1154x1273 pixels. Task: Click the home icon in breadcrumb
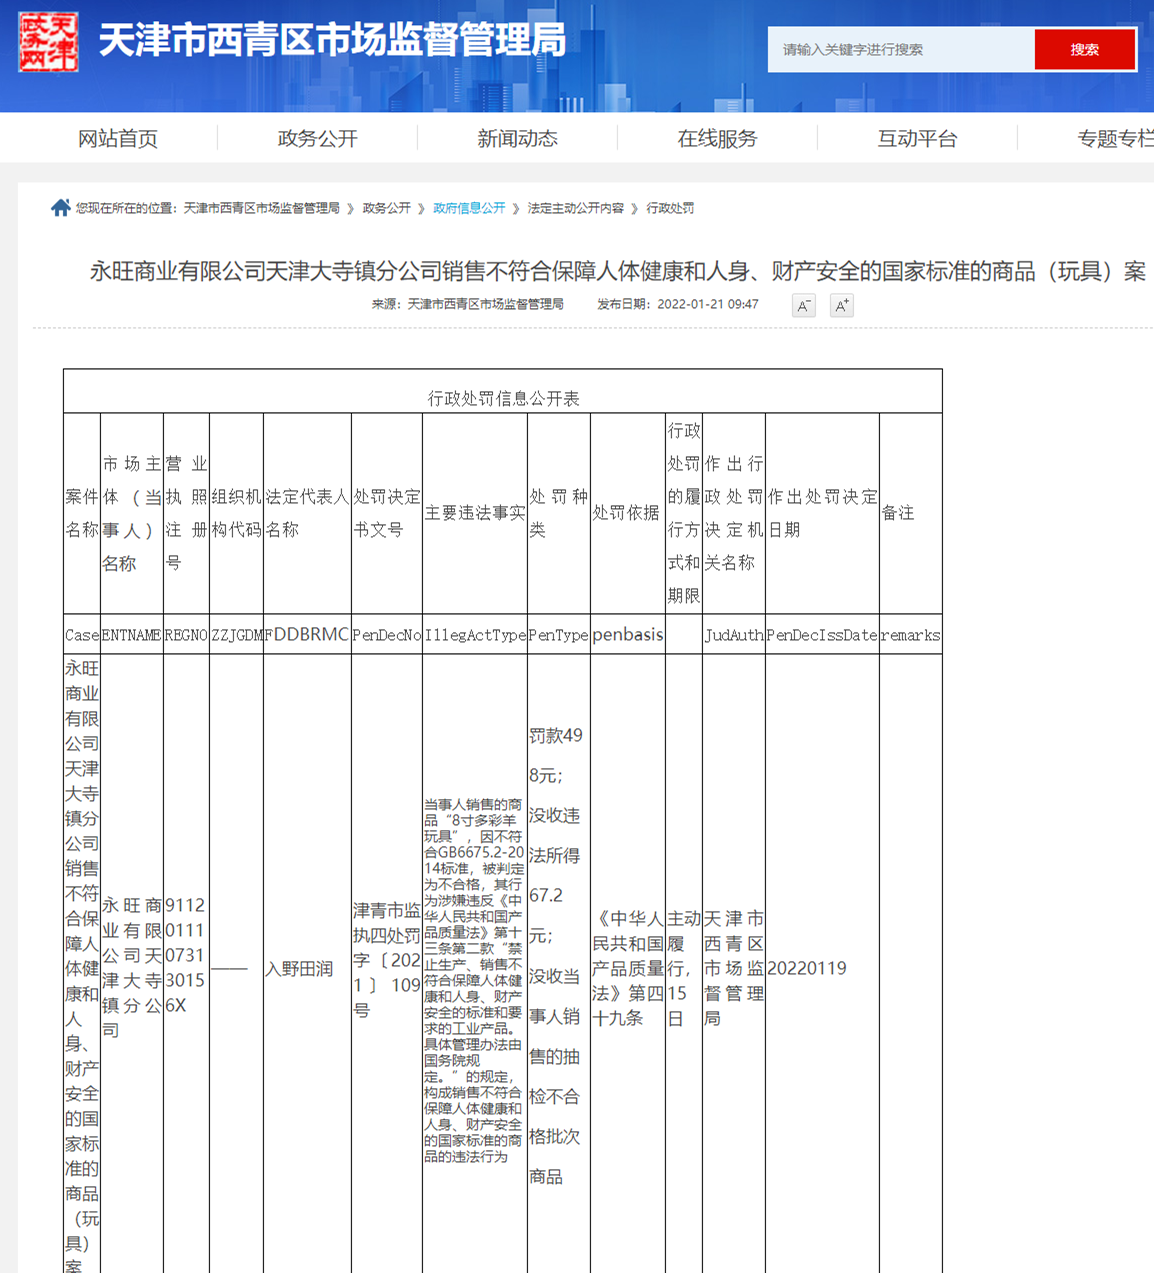(x=61, y=208)
